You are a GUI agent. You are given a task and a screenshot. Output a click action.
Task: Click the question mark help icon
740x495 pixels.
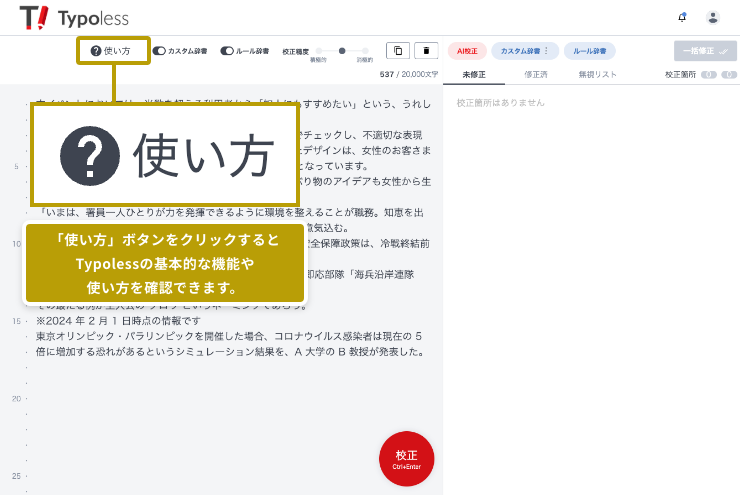(96, 51)
